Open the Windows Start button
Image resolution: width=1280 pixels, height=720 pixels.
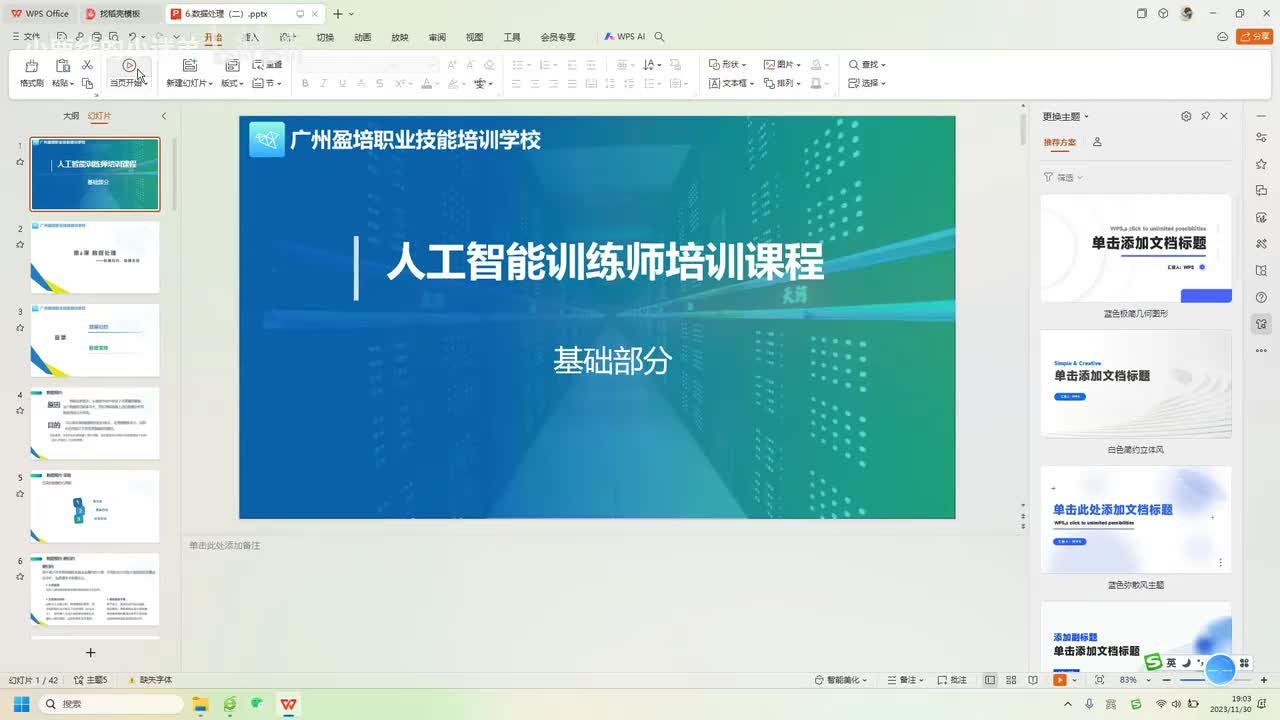(20, 704)
